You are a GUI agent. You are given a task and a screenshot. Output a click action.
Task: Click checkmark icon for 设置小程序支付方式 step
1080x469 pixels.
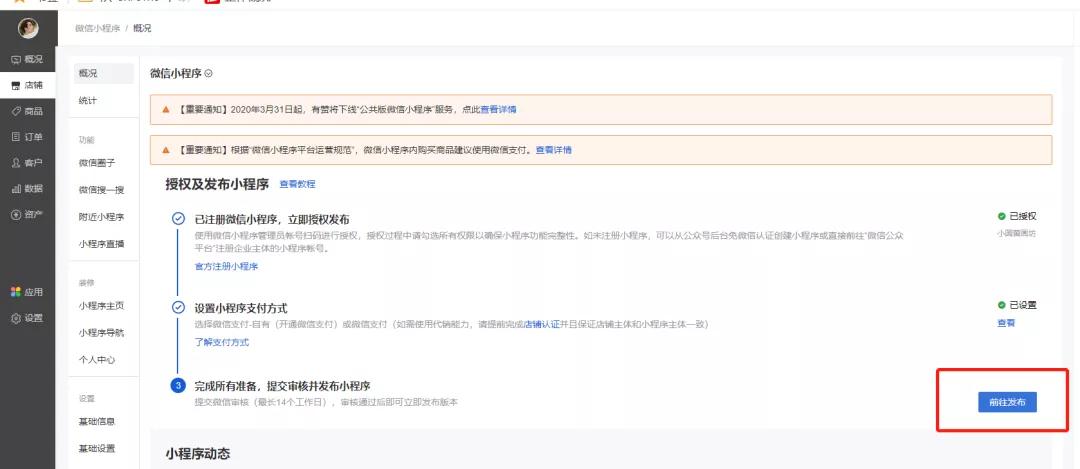coord(178,307)
